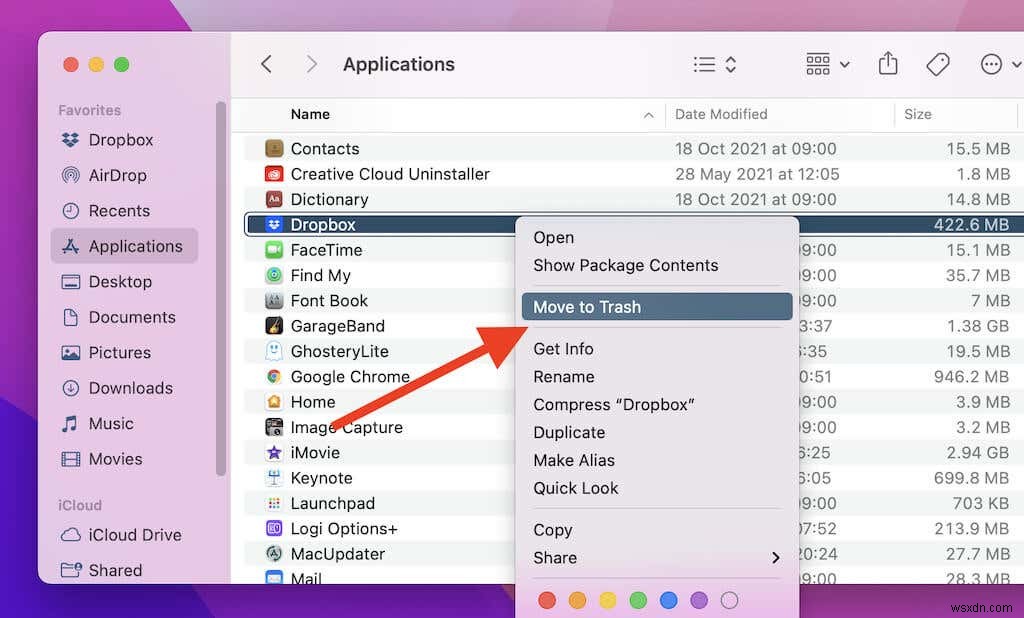Click Quick Look in the context menu
The height and width of the screenshot is (618, 1024).
[576, 488]
